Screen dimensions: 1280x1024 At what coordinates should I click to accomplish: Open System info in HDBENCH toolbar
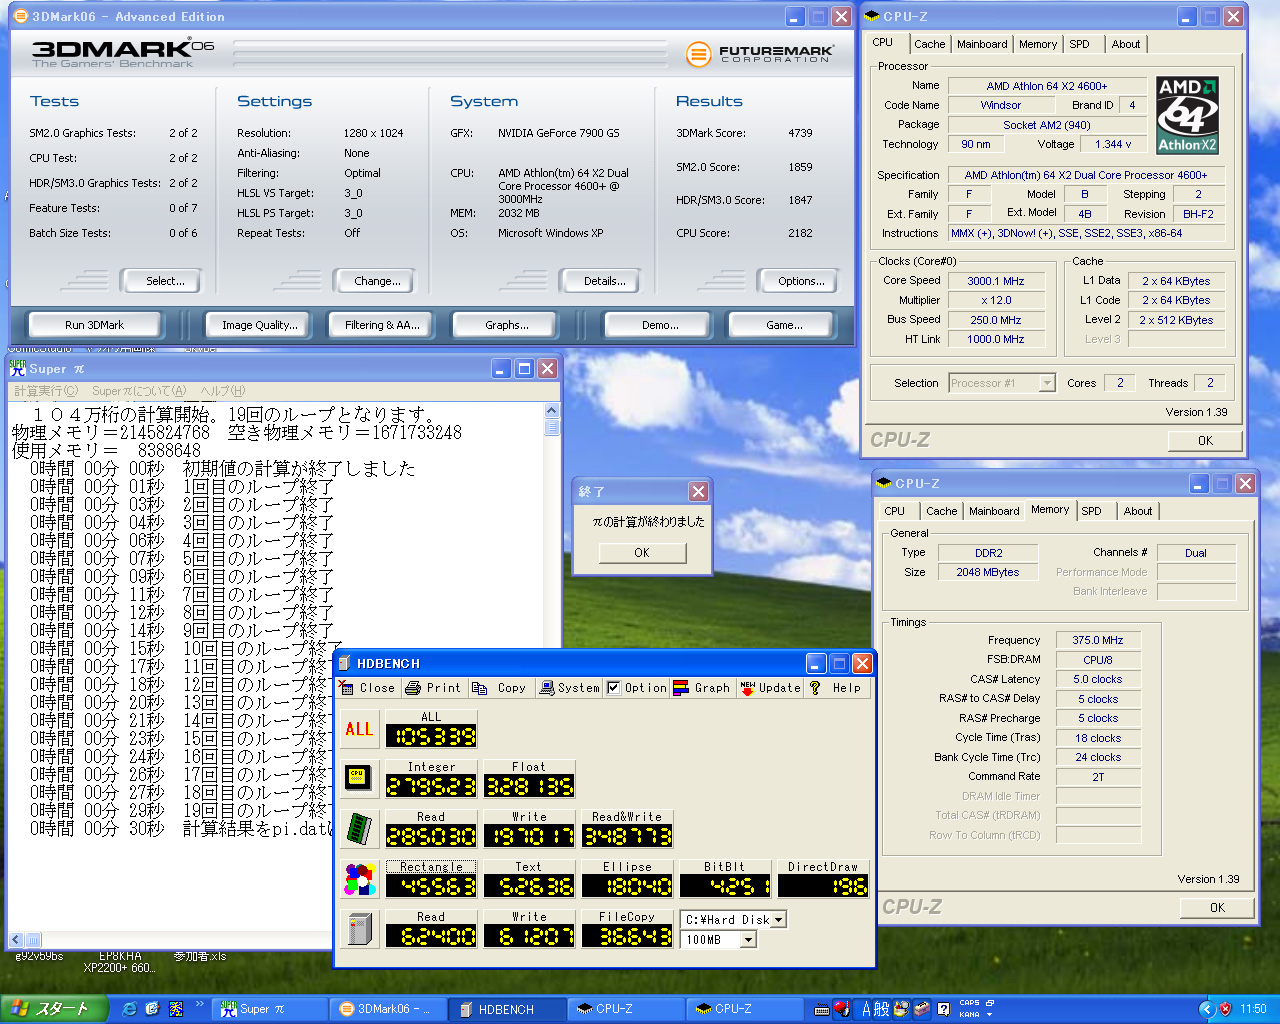[569, 688]
